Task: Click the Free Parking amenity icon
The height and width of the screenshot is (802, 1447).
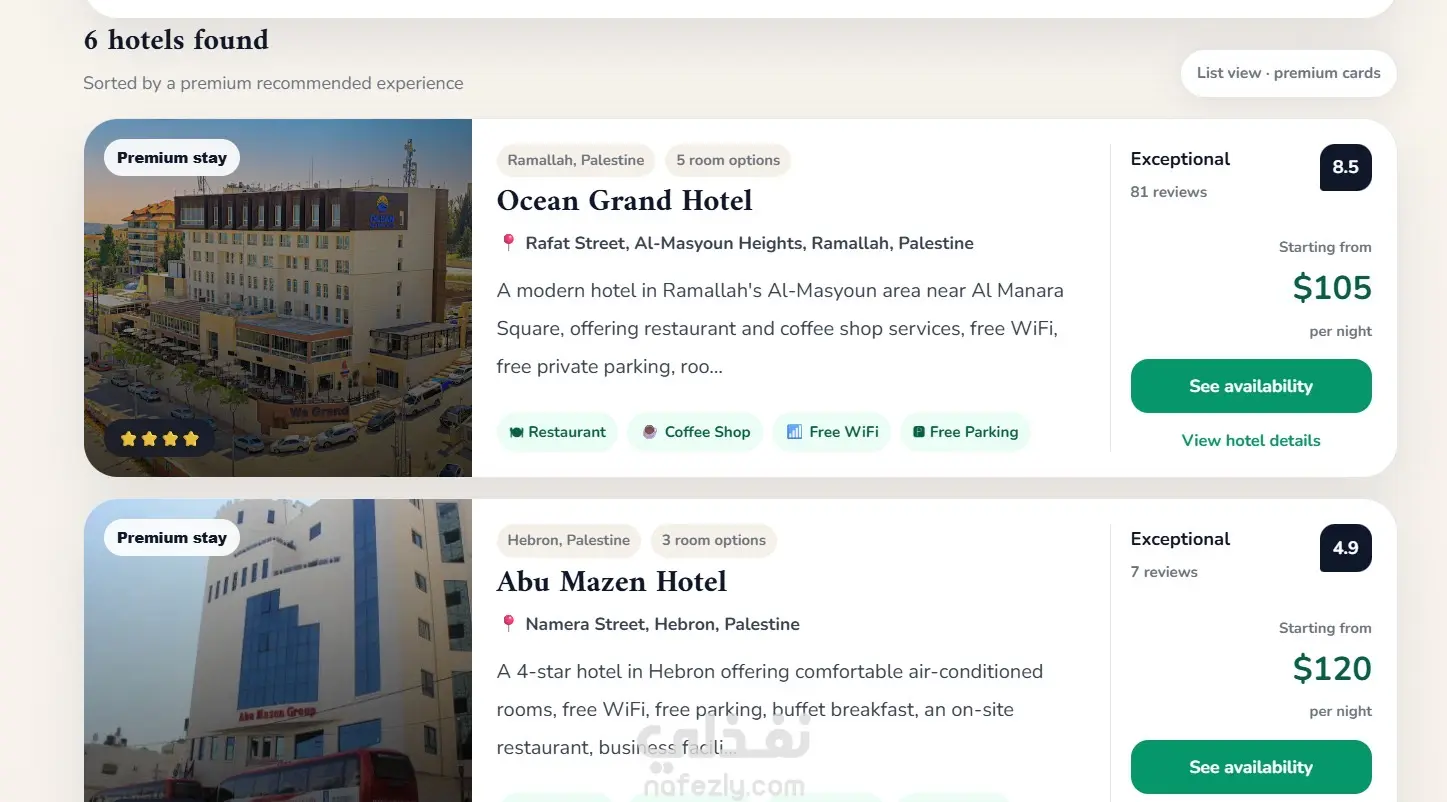Action: pos(919,432)
